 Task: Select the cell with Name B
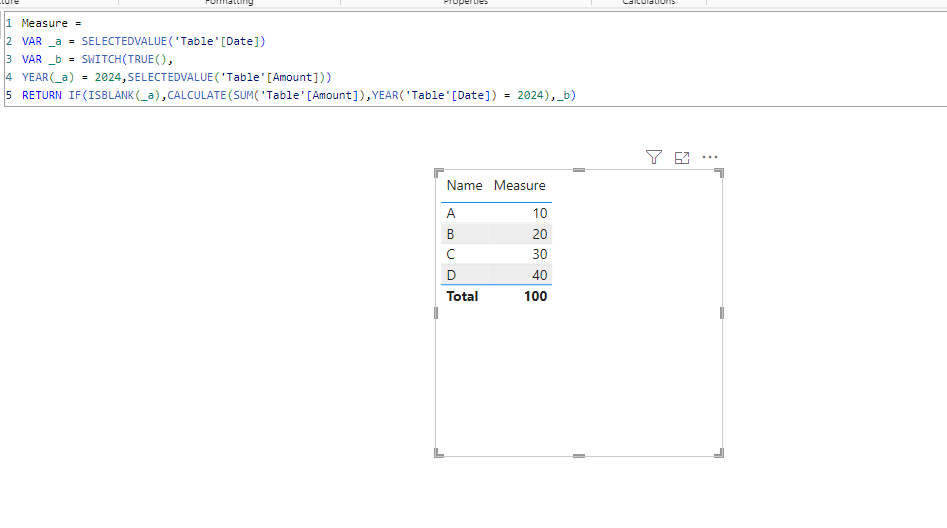coord(450,234)
